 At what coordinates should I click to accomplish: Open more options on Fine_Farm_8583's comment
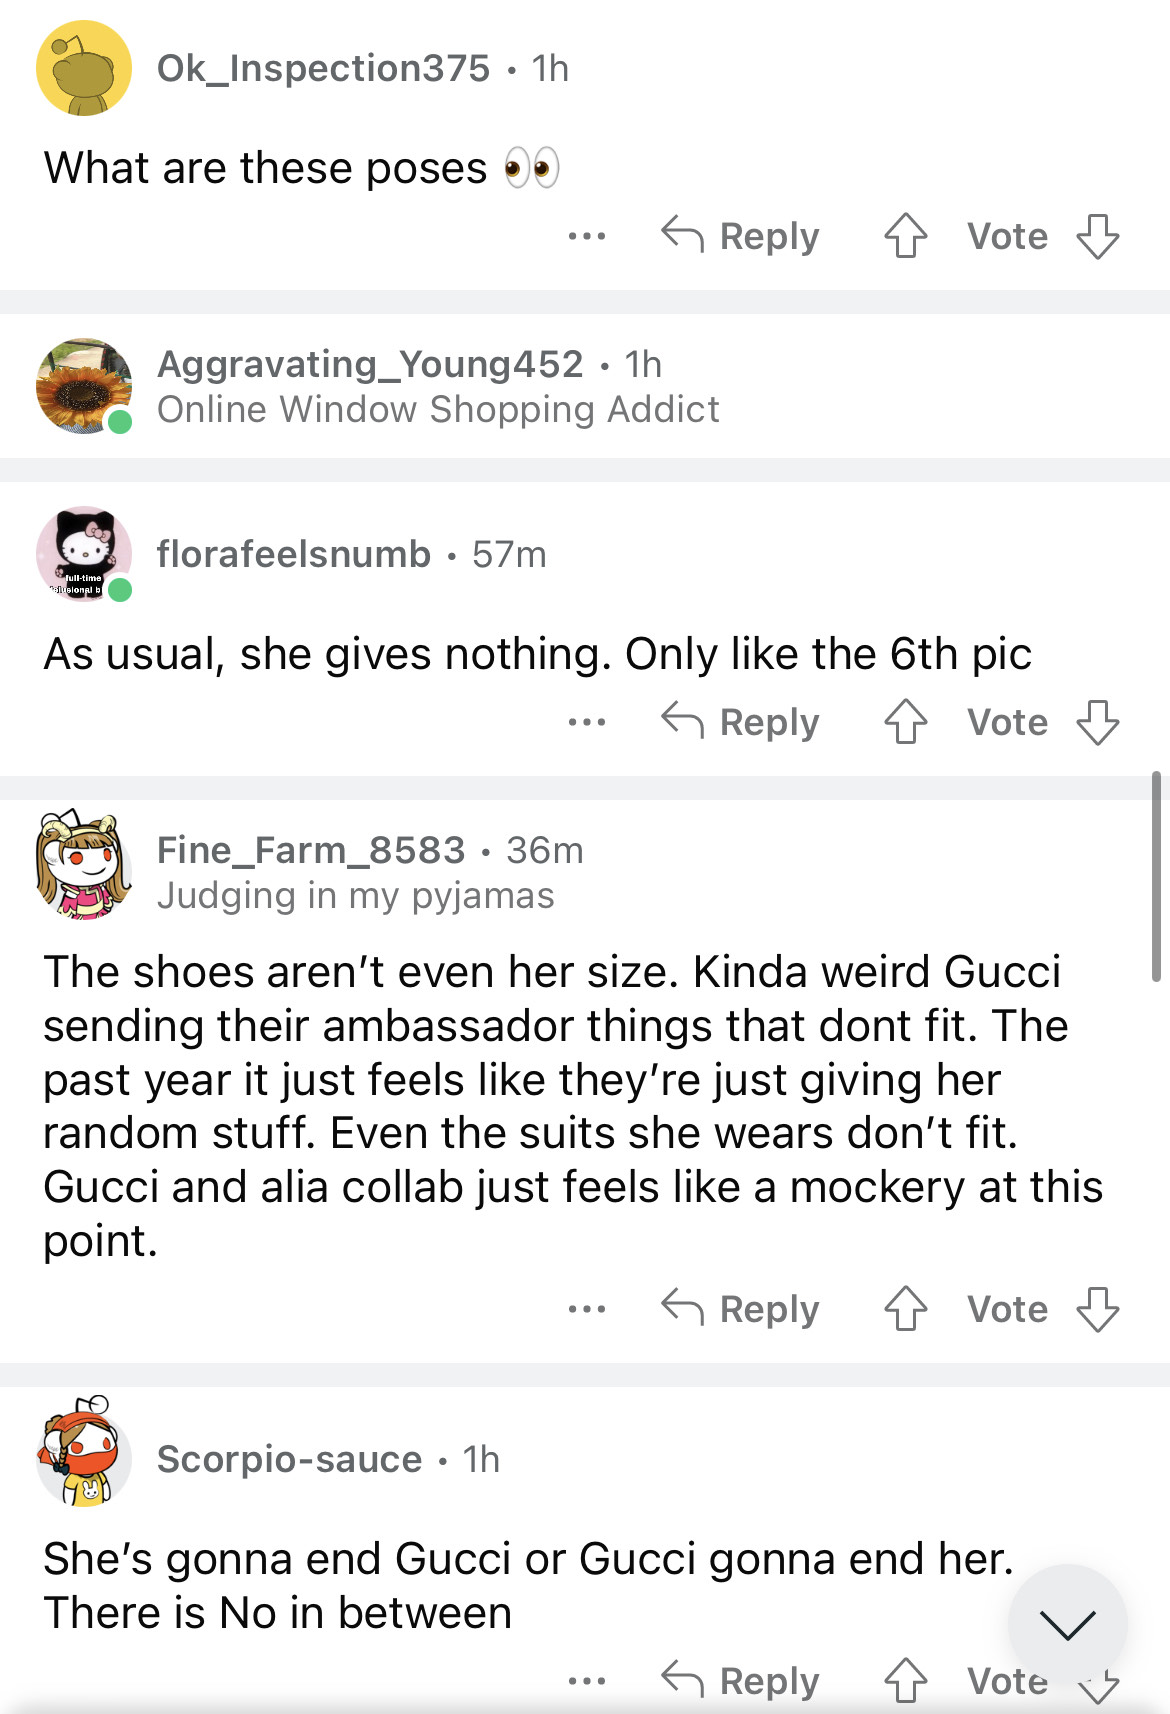pos(586,1309)
